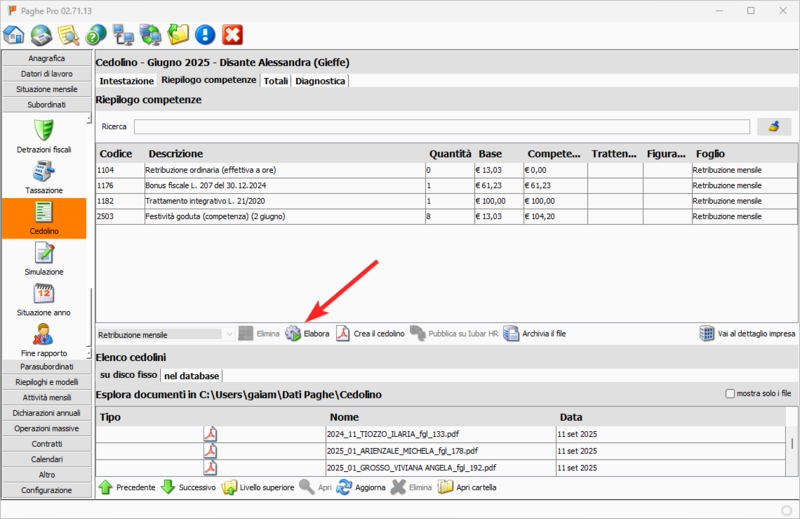Click the Ricerca search field

pos(441,127)
